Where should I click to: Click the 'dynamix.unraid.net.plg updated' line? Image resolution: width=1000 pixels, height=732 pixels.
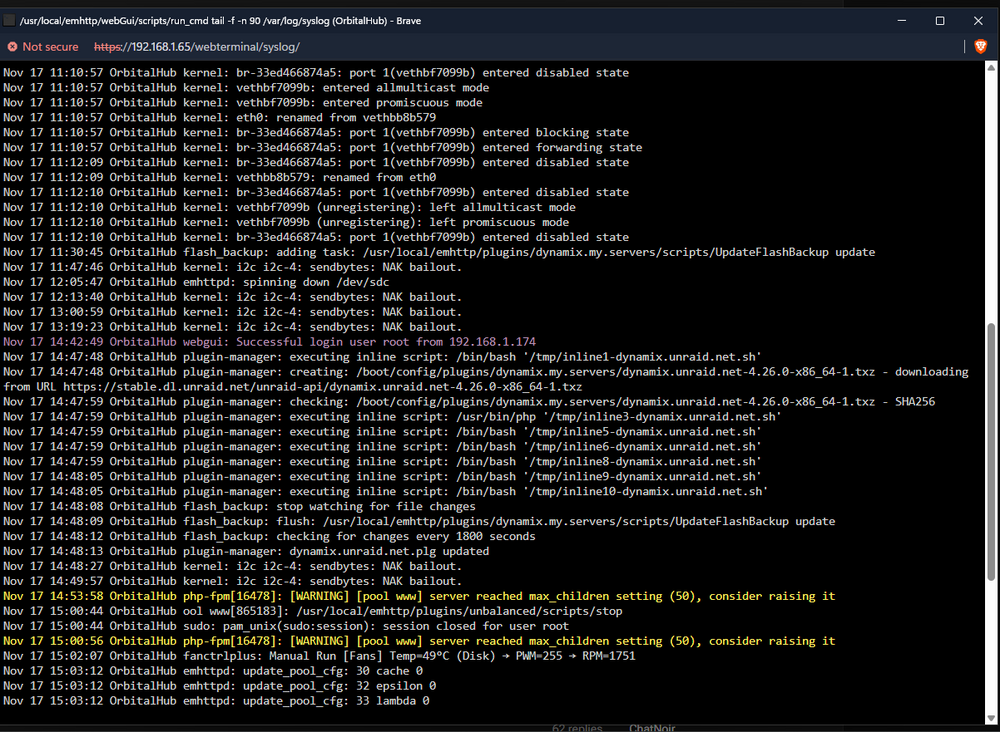pos(246,551)
